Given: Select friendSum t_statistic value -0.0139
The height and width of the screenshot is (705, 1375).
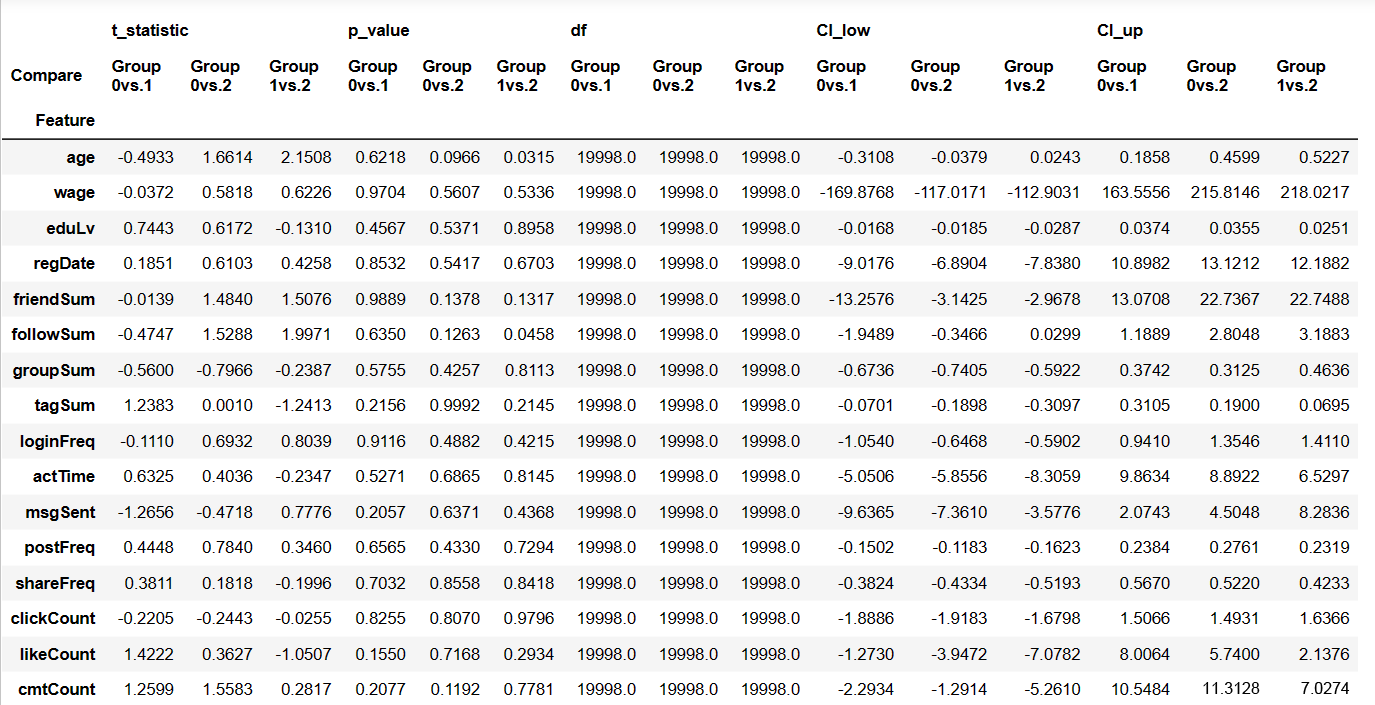Looking at the screenshot, I should coord(145,299).
